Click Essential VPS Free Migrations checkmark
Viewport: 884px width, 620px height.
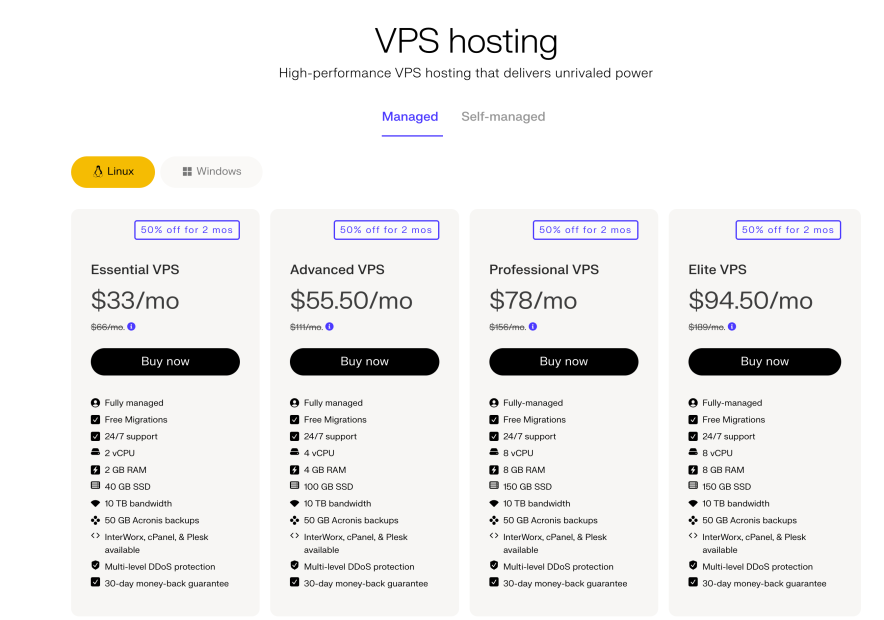pyautogui.click(x=96, y=420)
